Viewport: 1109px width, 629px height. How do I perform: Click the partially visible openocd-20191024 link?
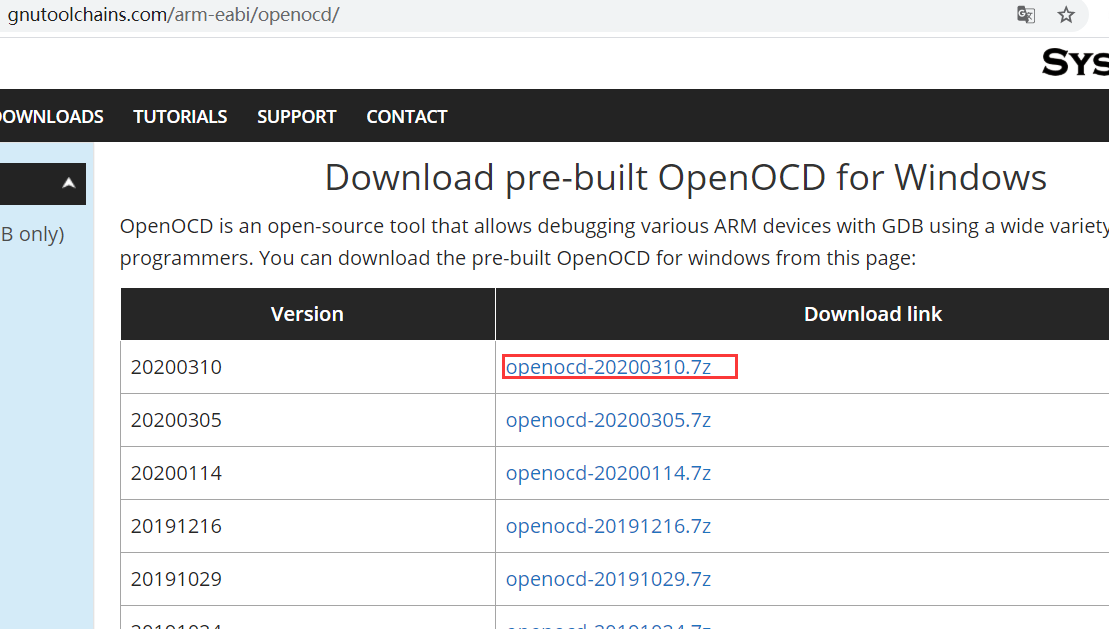608,622
